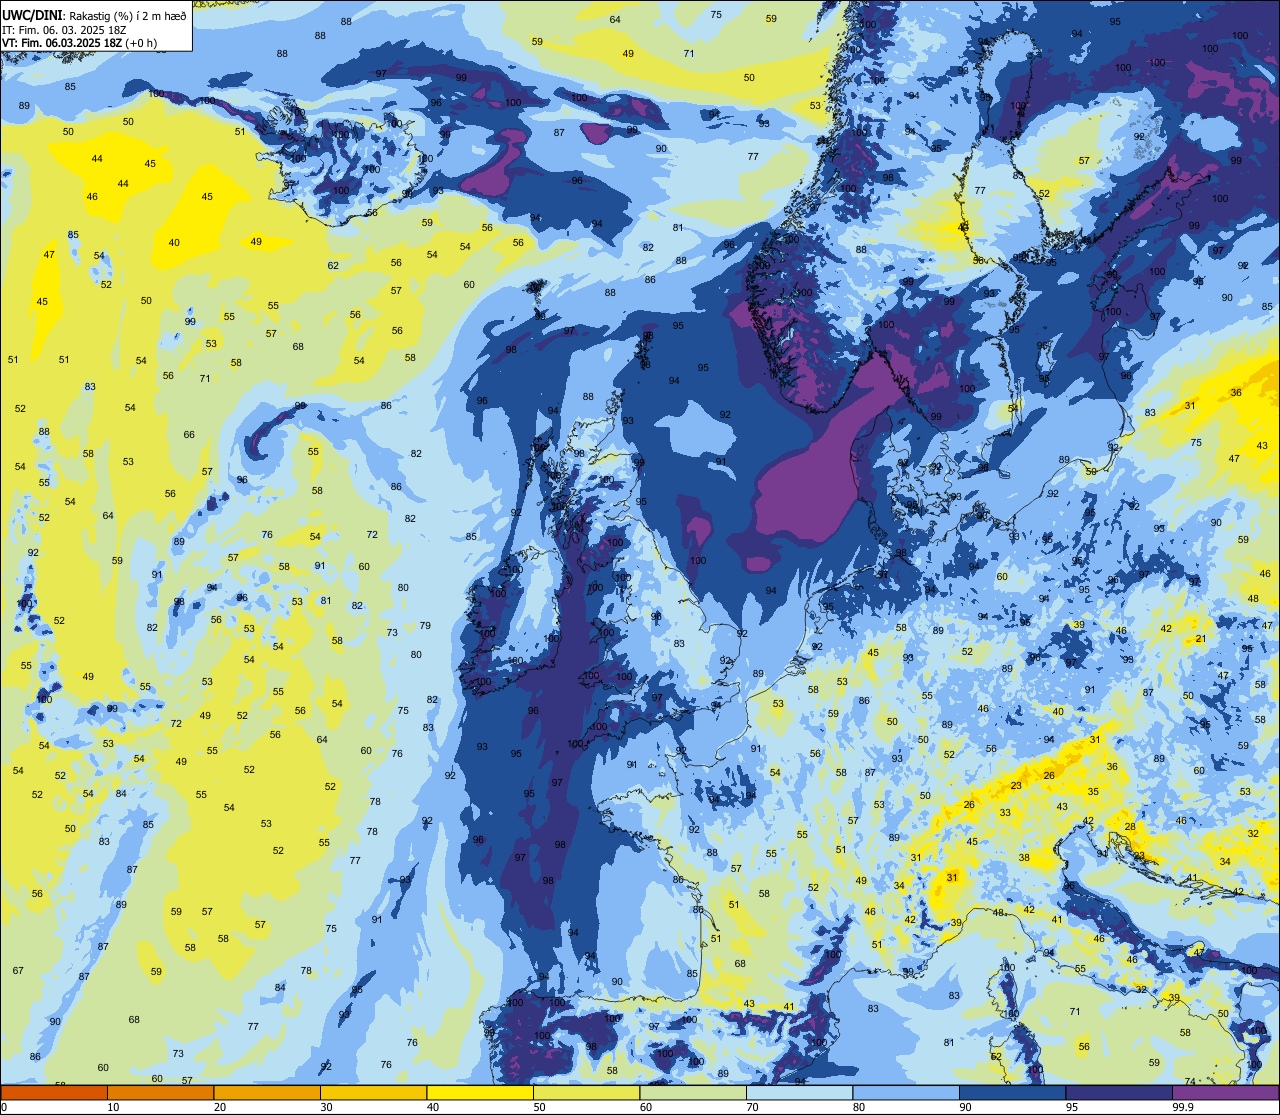This screenshot has width=1280, height=1115.
Task: Click the humidity value 33 over the Alps
Action: click(x=1005, y=813)
